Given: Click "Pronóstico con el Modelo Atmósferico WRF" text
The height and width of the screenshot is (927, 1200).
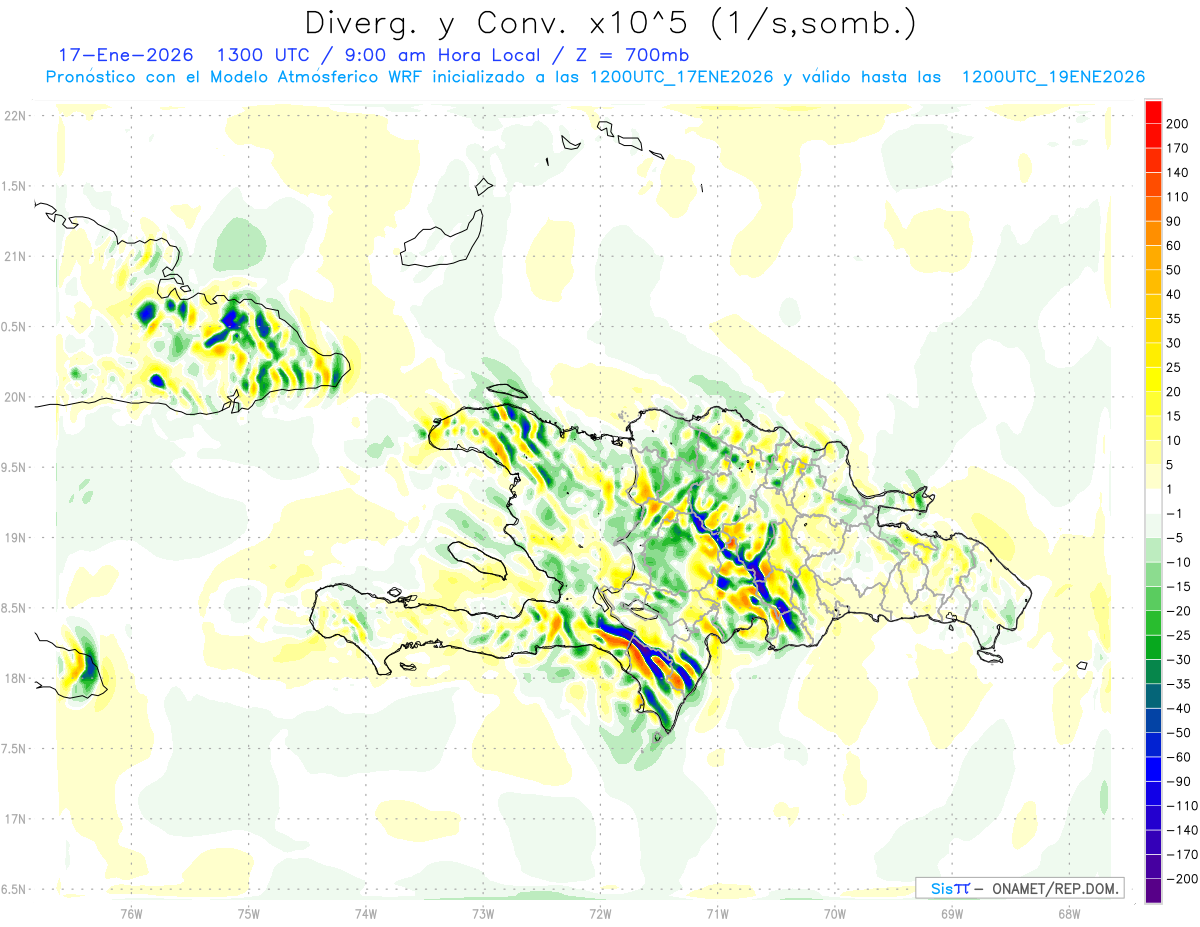Looking at the screenshot, I should coord(236,77).
